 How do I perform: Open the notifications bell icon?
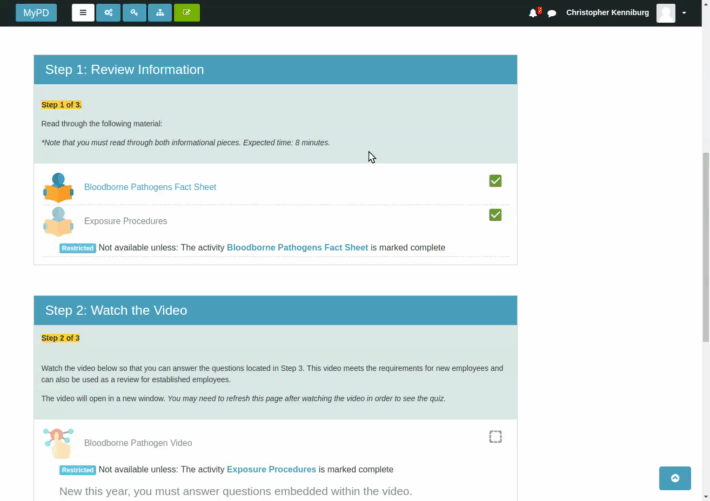pos(533,13)
